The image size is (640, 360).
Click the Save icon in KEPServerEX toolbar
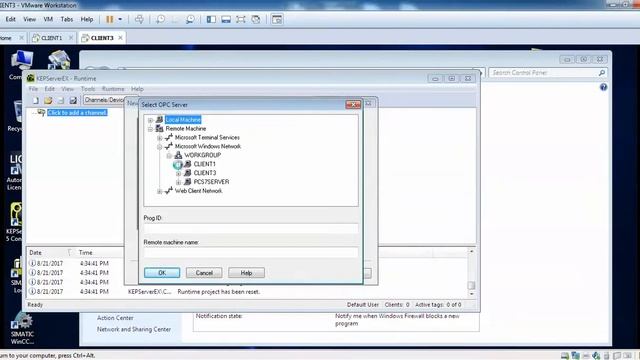point(61,100)
